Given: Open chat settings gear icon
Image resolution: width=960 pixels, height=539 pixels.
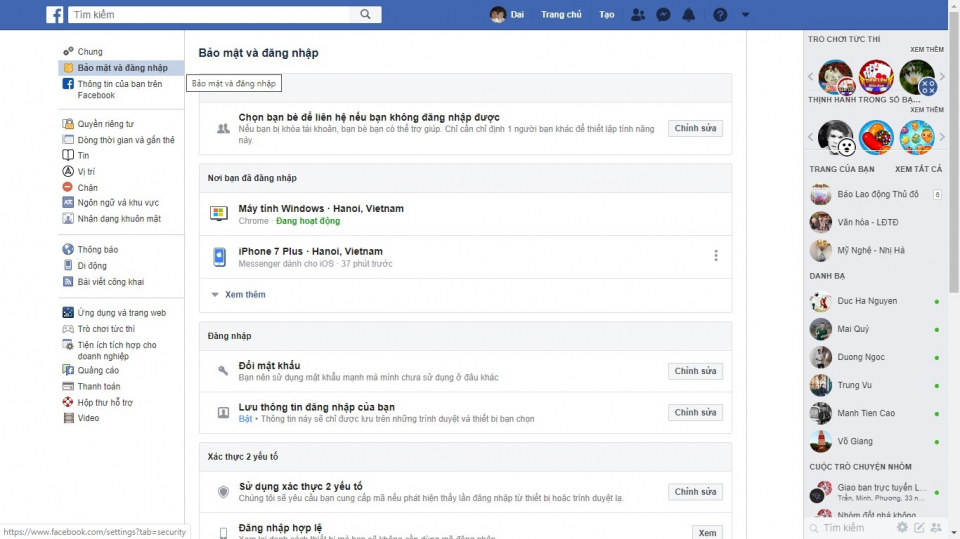Looking at the screenshot, I should click(902, 527).
